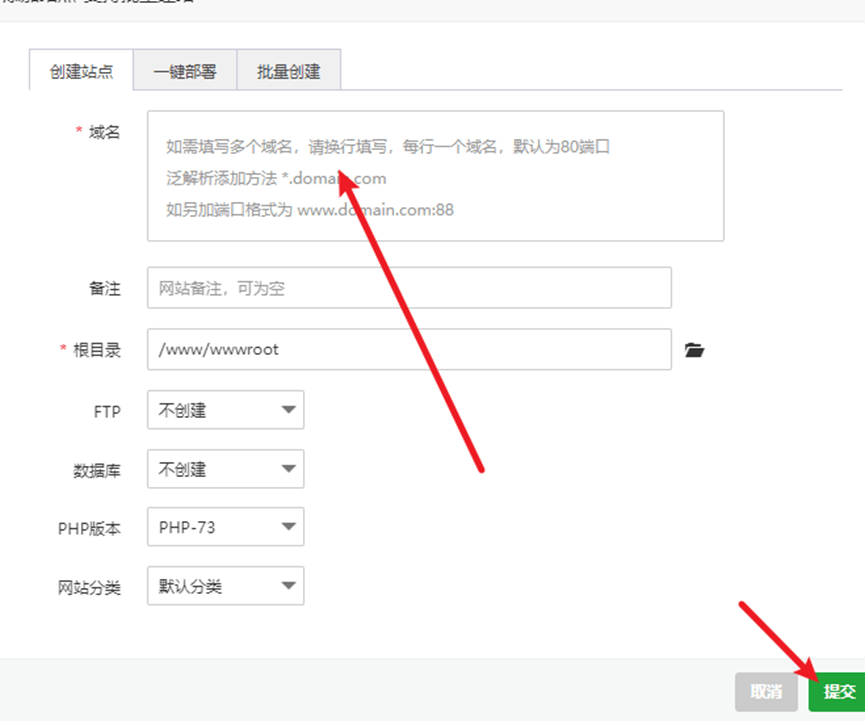Screen dimensions: 865x721
Task: Click the 根目录 path input with /www/wwwroot
Action: (409, 350)
